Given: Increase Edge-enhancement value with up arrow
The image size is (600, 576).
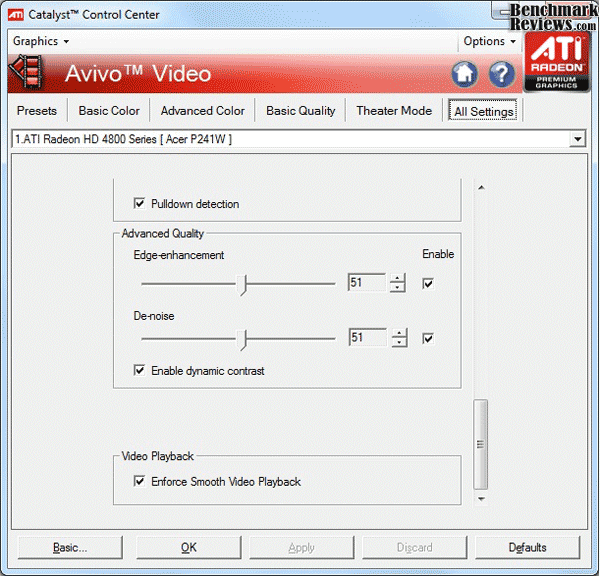Looking at the screenshot, I should click(398, 279).
